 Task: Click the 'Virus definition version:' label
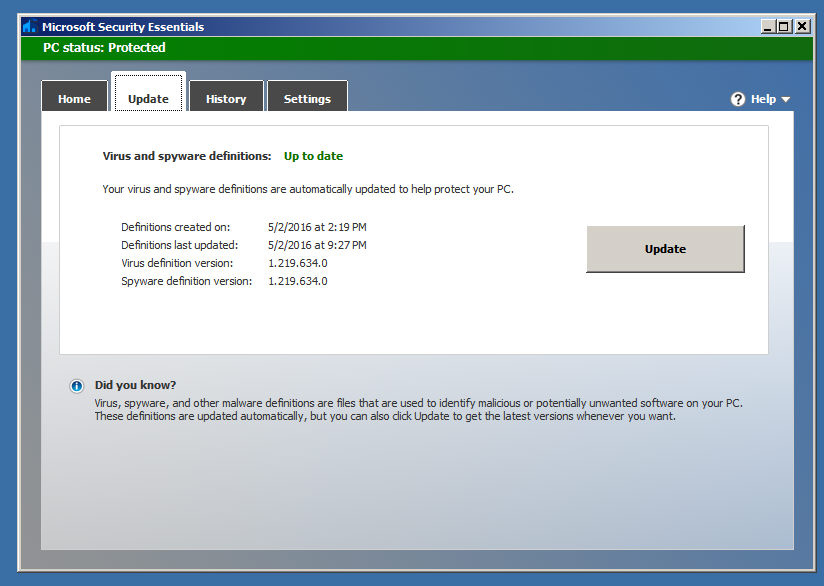[177, 263]
